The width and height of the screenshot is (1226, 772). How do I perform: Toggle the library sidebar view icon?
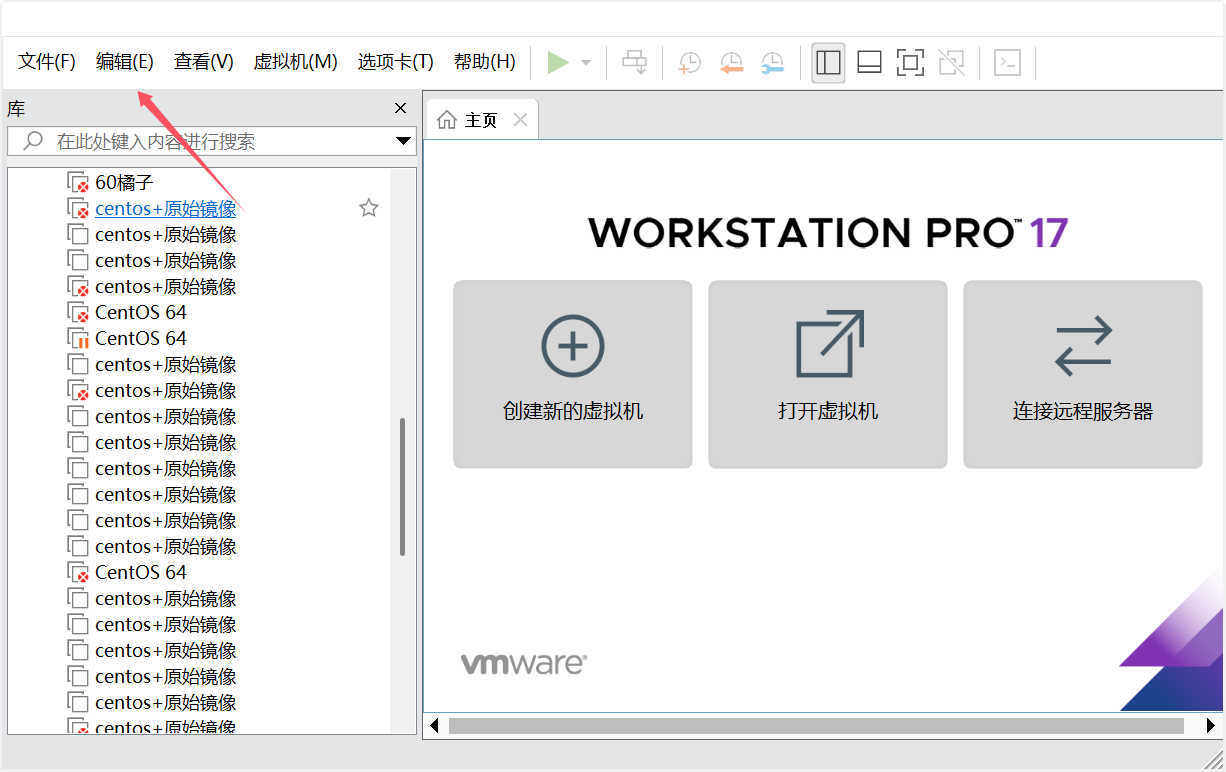point(828,62)
